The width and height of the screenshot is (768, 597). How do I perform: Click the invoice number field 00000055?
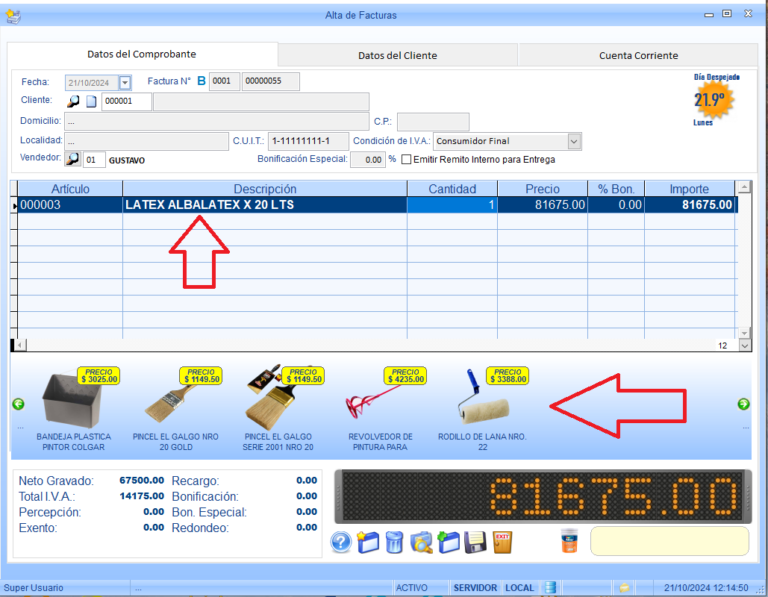(x=270, y=81)
